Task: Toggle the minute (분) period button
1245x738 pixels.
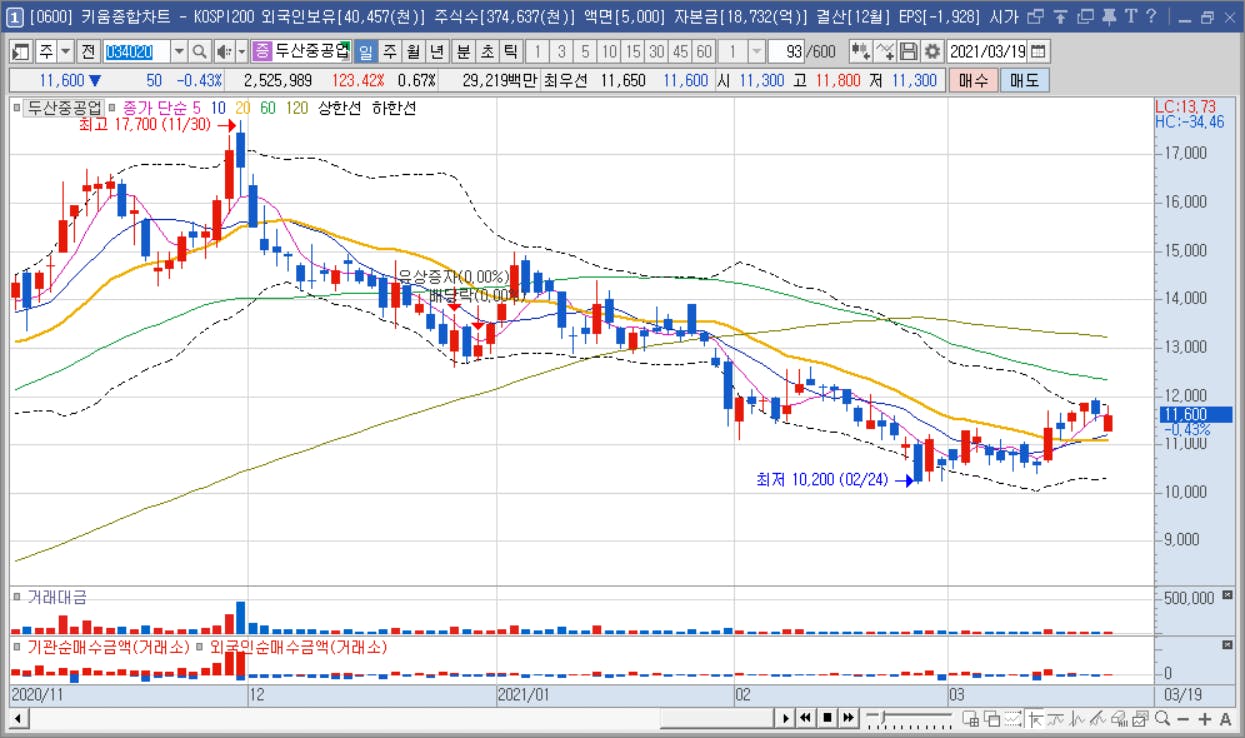Action: click(x=463, y=51)
